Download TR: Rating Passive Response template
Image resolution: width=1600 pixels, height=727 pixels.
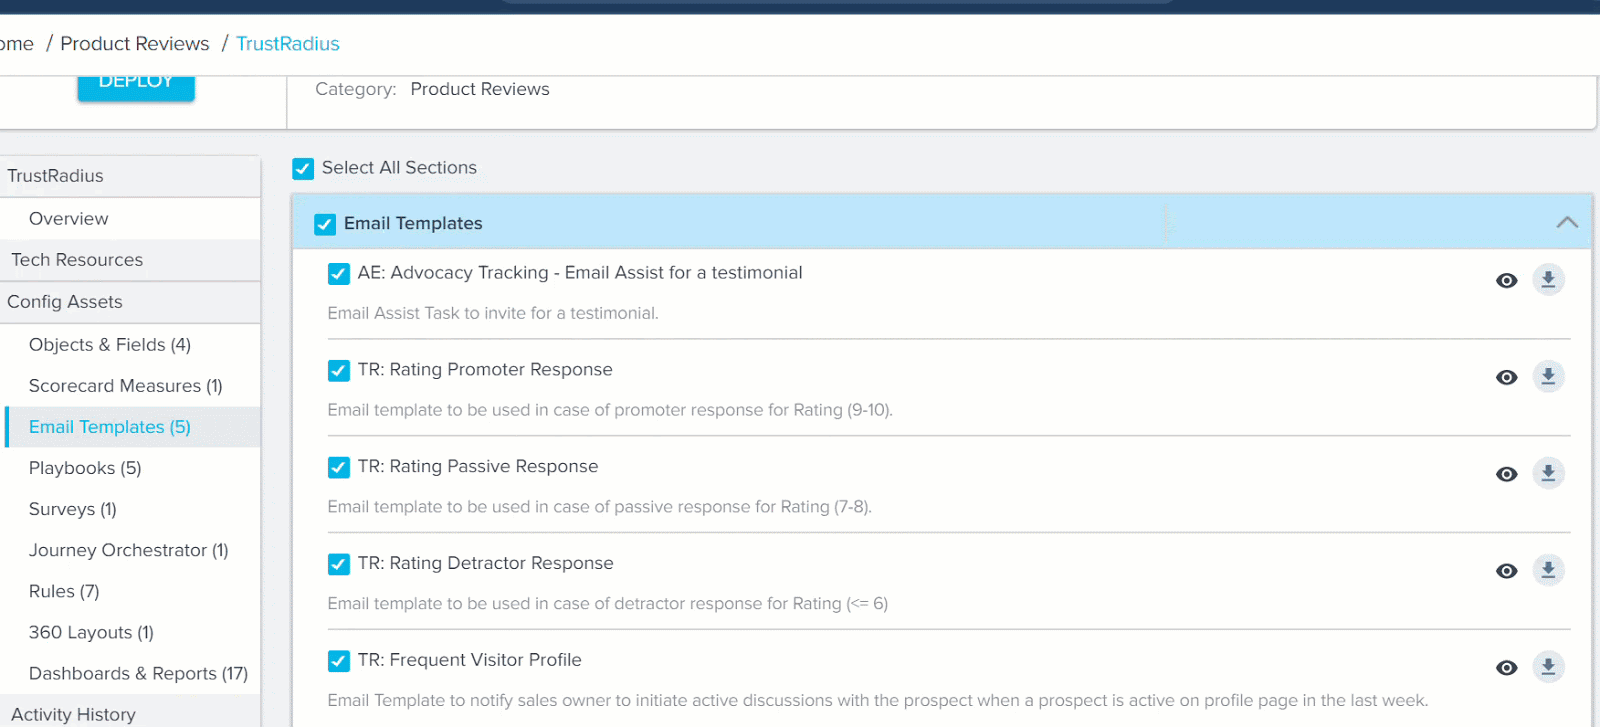[1548, 474]
